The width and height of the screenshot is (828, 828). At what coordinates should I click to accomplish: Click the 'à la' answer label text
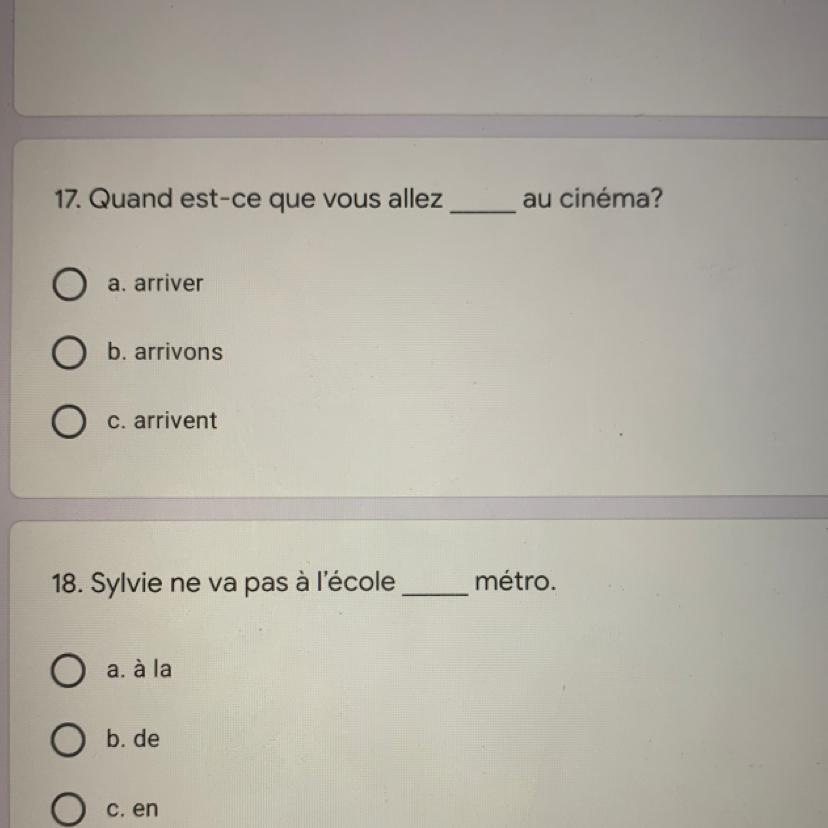[x=153, y=669]
